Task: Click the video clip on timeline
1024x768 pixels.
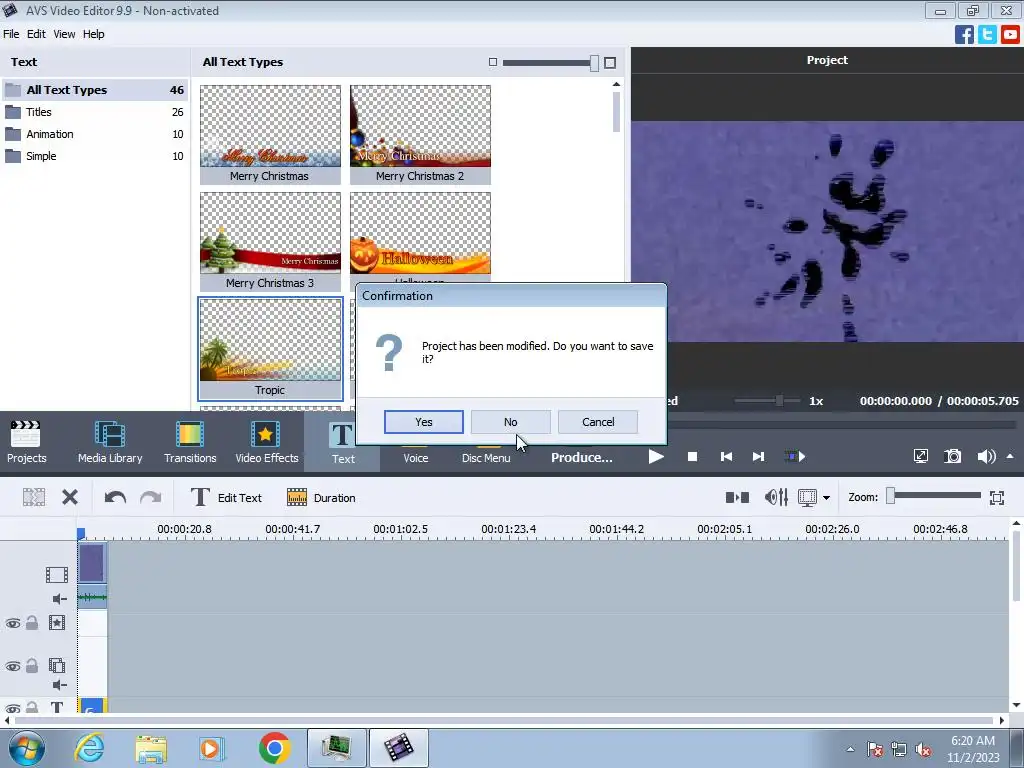Action: click(92, 563)
